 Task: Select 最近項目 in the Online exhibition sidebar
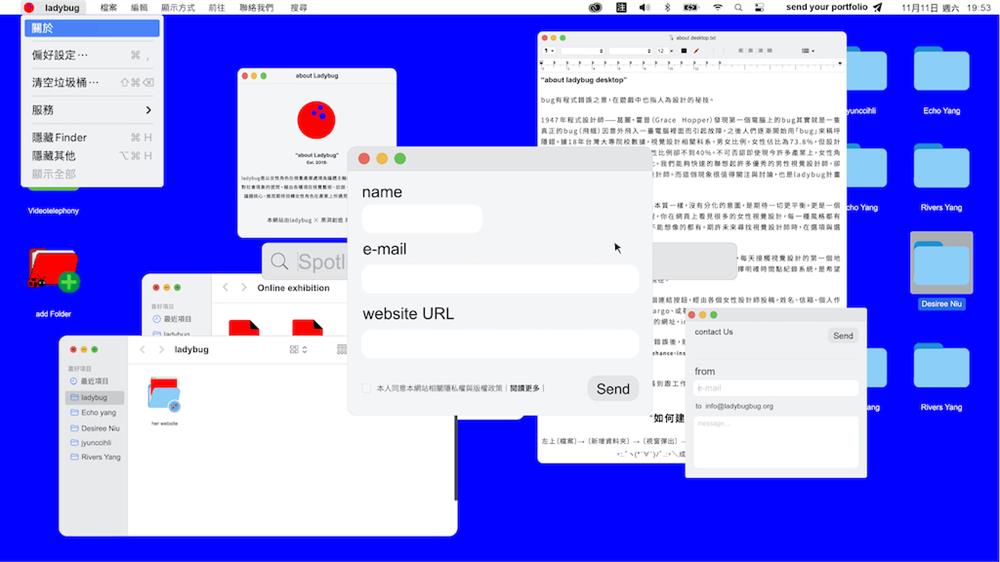[172, 318]
